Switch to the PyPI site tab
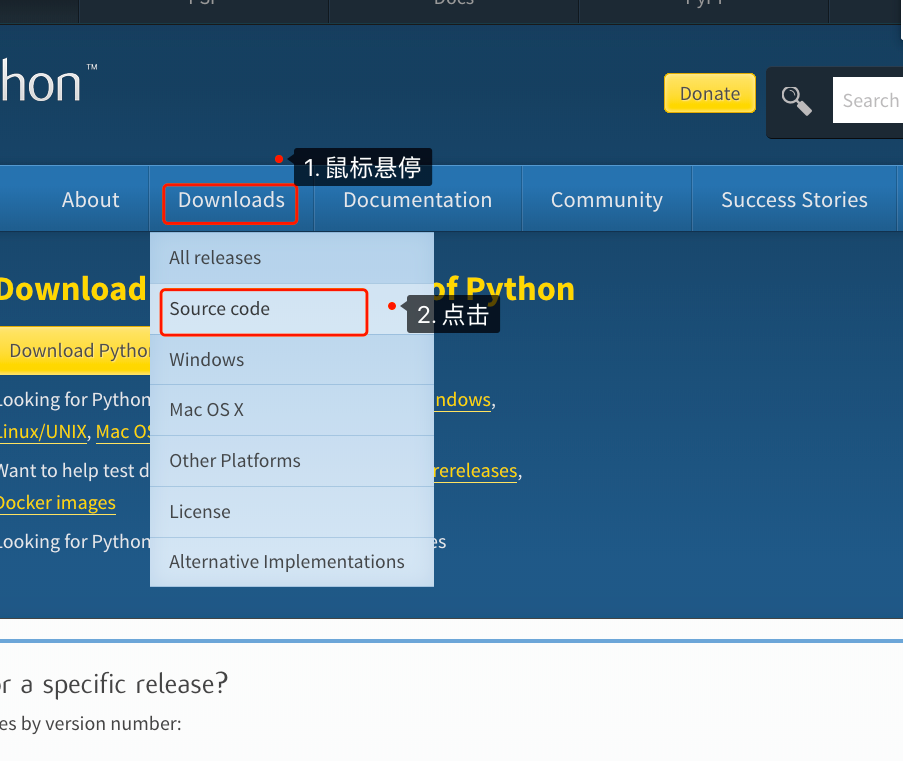Viewport: 903px width, 761px height. pos(703,4)
